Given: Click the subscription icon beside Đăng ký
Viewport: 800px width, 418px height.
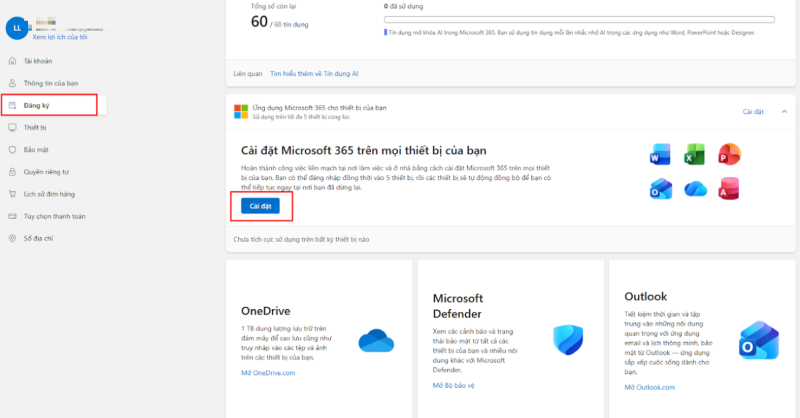Looking at the screenshot, I should point(12,105).
